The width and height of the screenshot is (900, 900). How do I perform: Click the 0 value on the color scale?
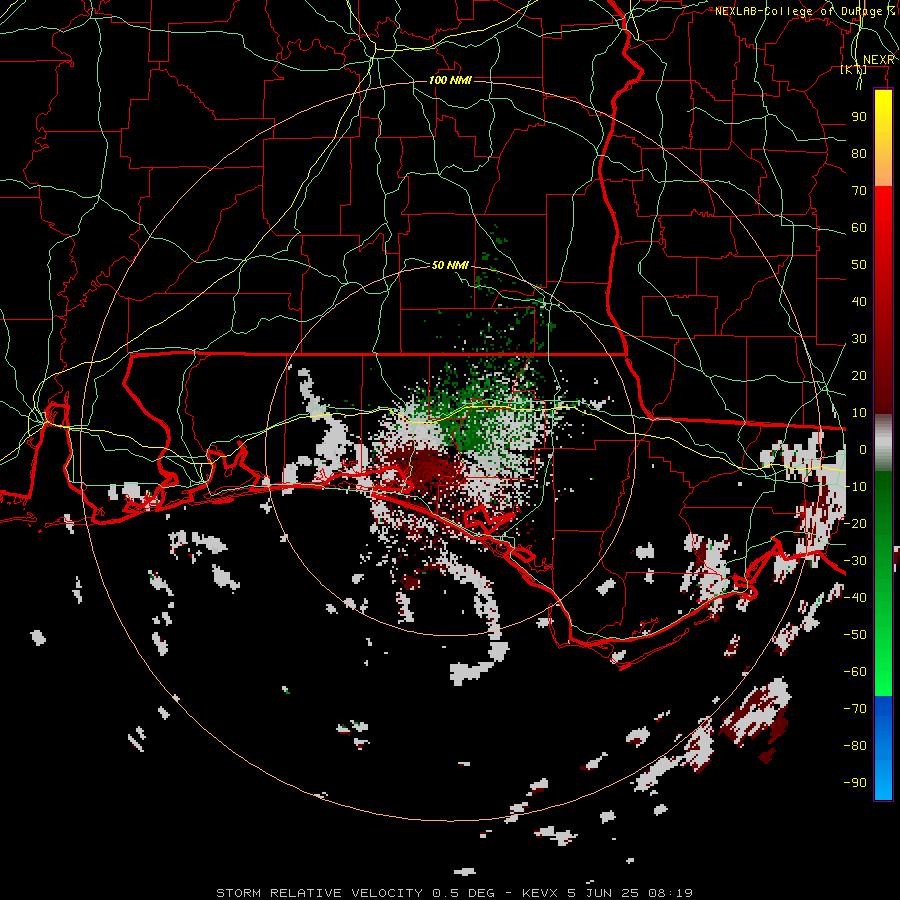tap(863, 449)
